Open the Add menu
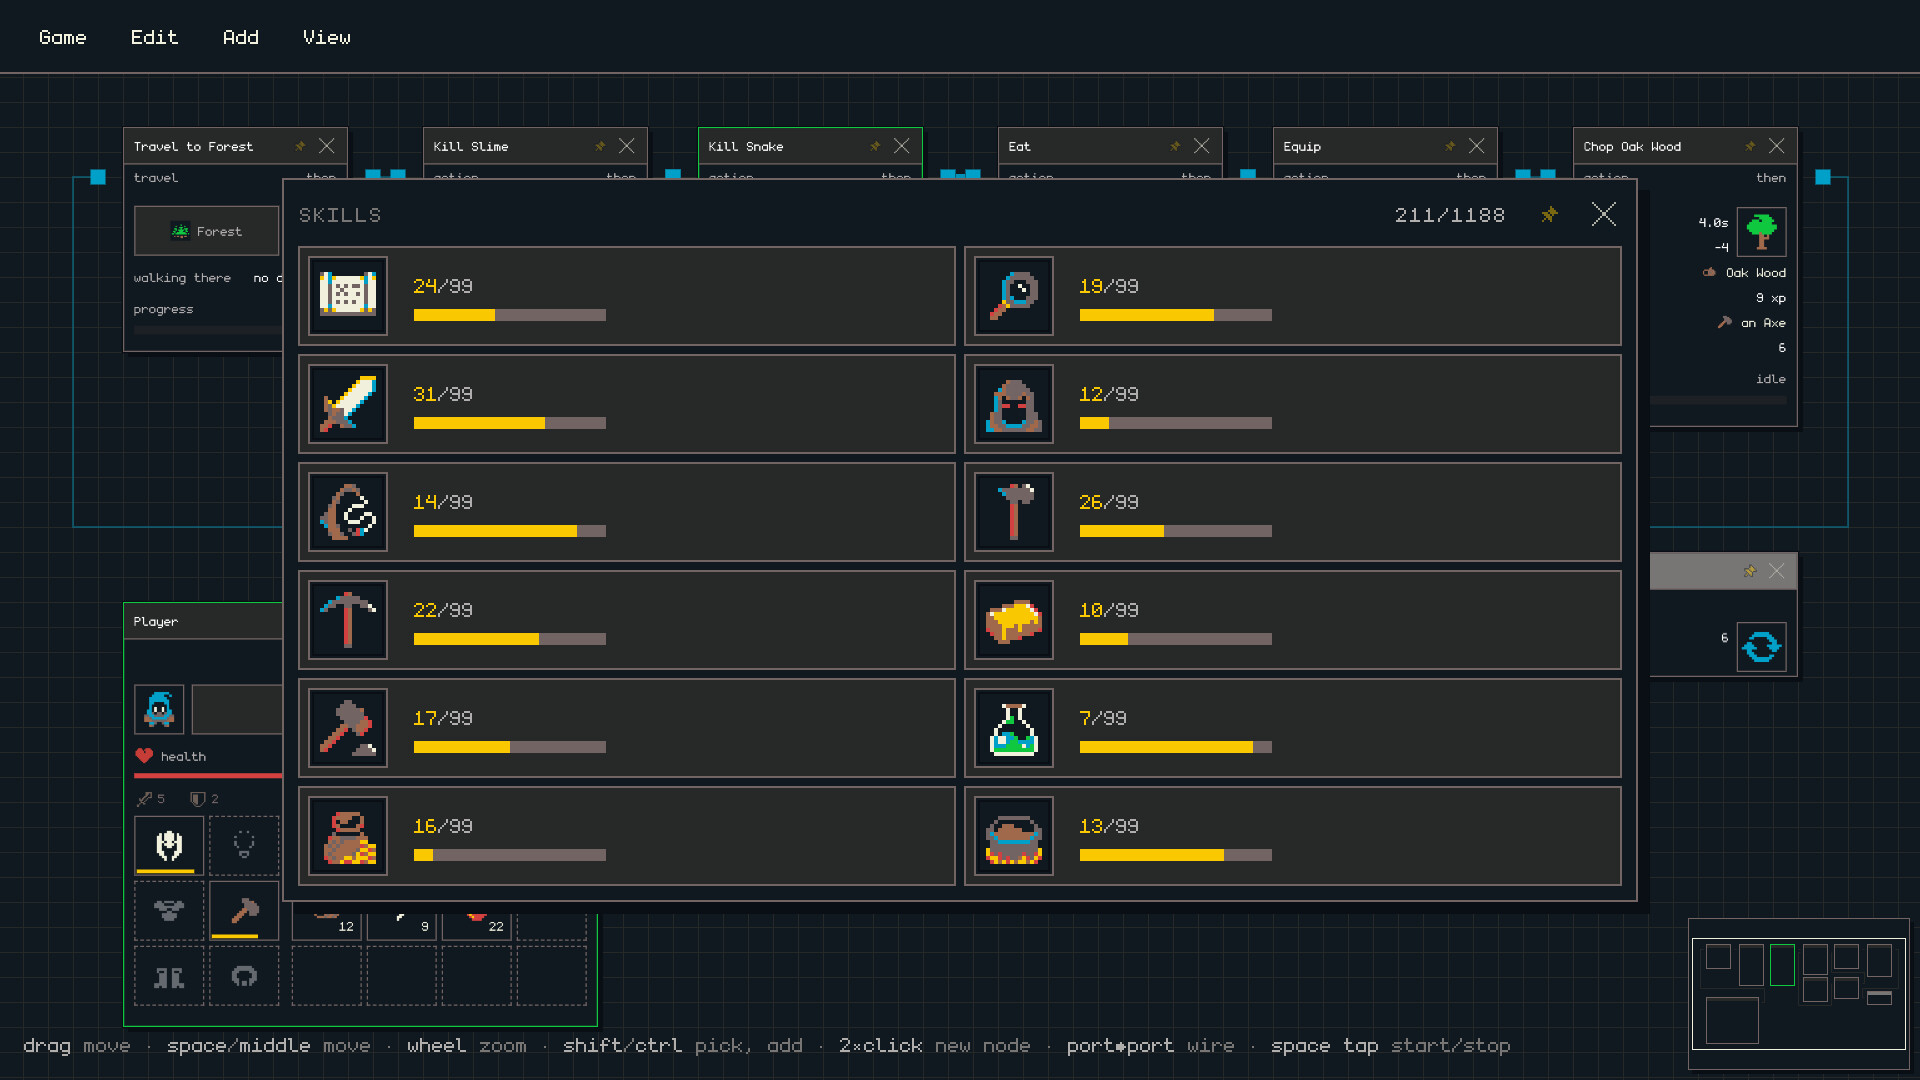This screenshot has width=1920, height=1080. 240,37
